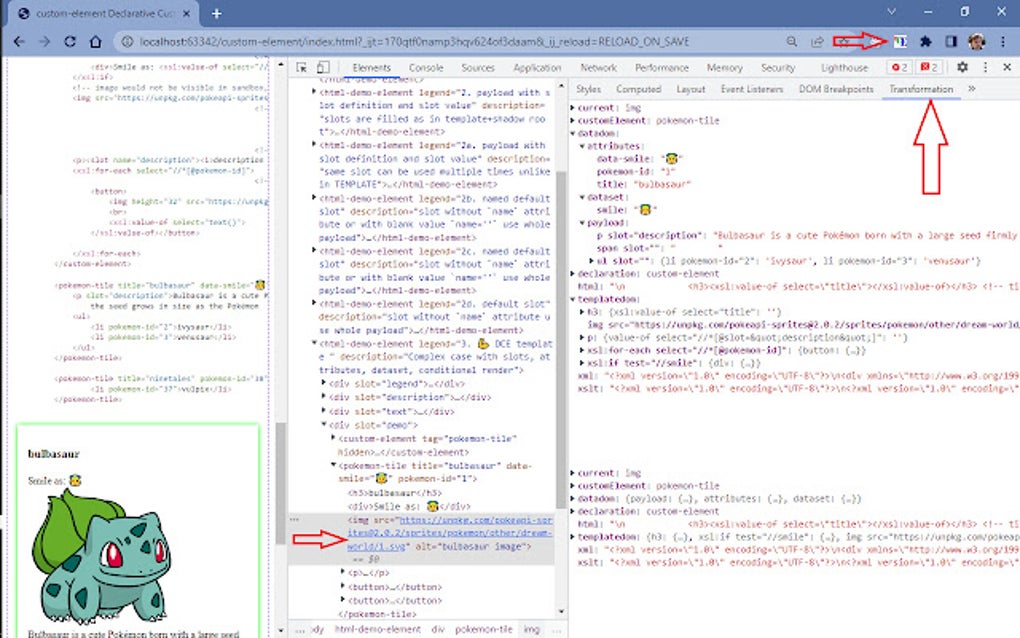
Task: Select the Layout sidebar tab
Action: (691, 89)
